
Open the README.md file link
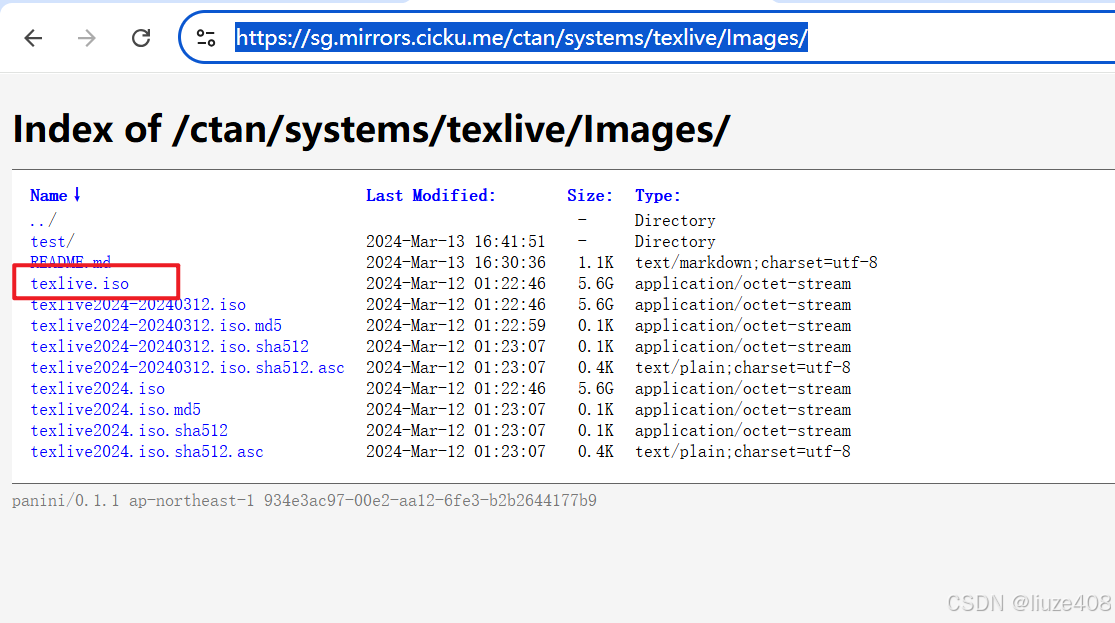coord(70,262)
